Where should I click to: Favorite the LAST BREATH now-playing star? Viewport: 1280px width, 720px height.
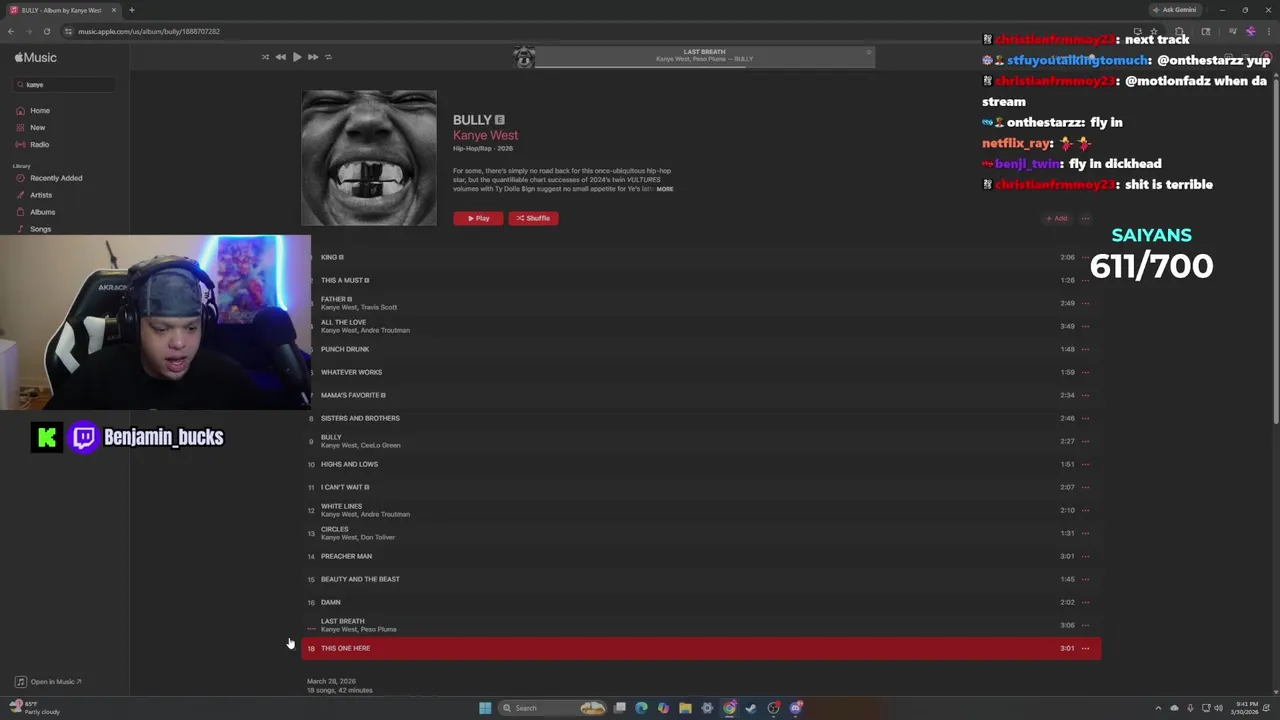click(868, 52)
